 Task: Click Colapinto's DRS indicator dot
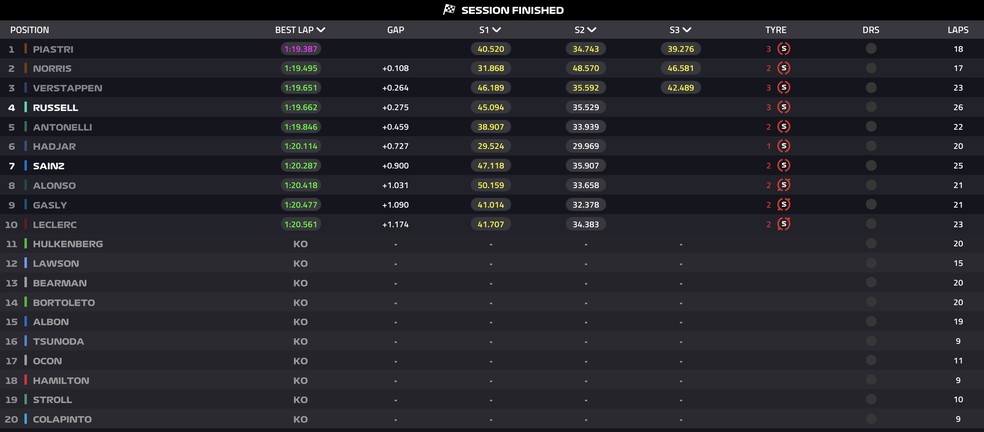coord(871,419)
